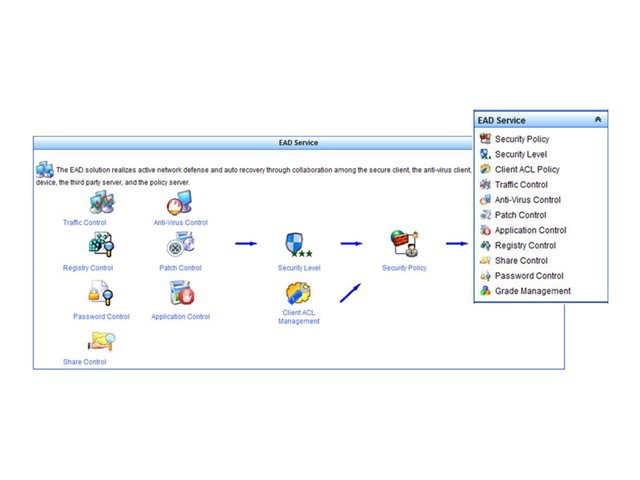Click the Security Policy diagram icon
Screen dimensions: 640x480
coord(404,246)
